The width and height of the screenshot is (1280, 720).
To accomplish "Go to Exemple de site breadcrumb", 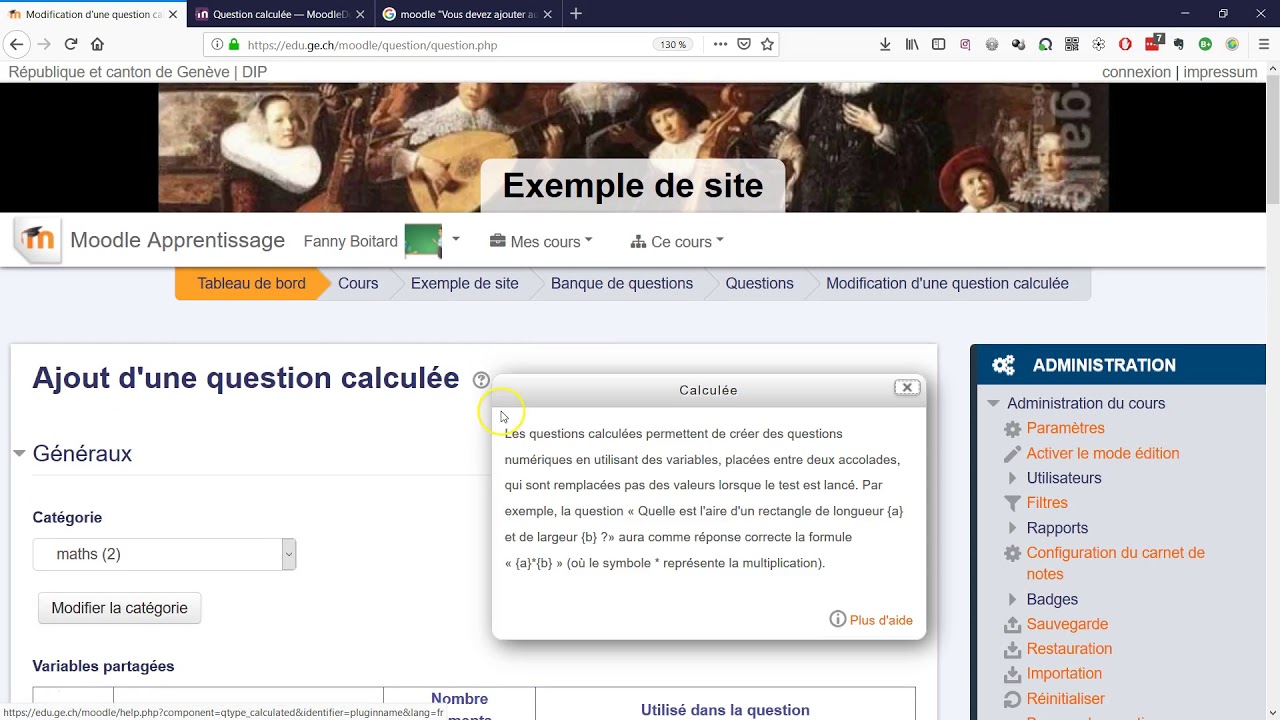I will pyautogui.click(x=465, y=283).
